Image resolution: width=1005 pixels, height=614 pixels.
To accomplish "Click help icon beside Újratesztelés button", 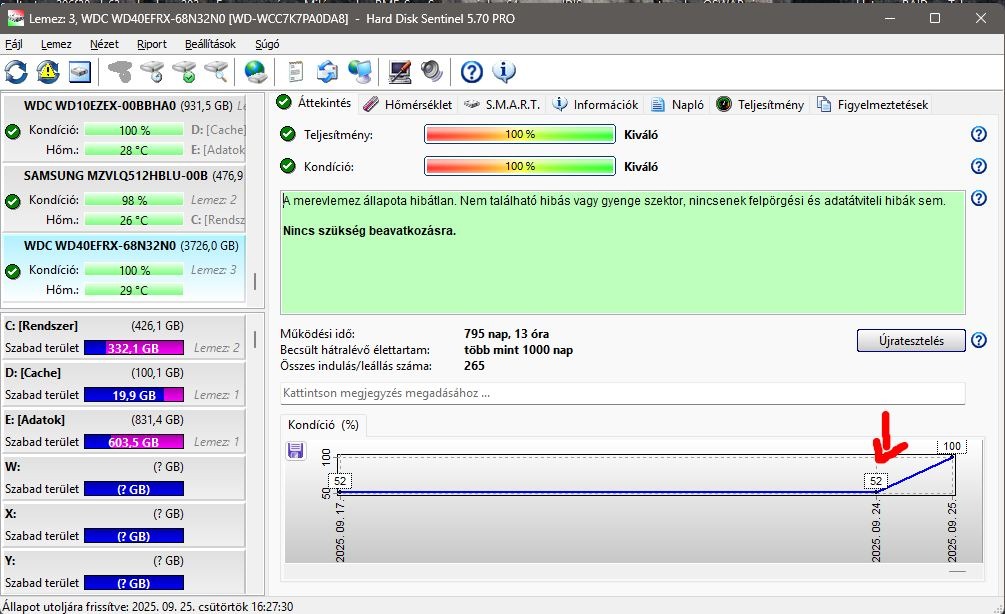I will point(979,340).
